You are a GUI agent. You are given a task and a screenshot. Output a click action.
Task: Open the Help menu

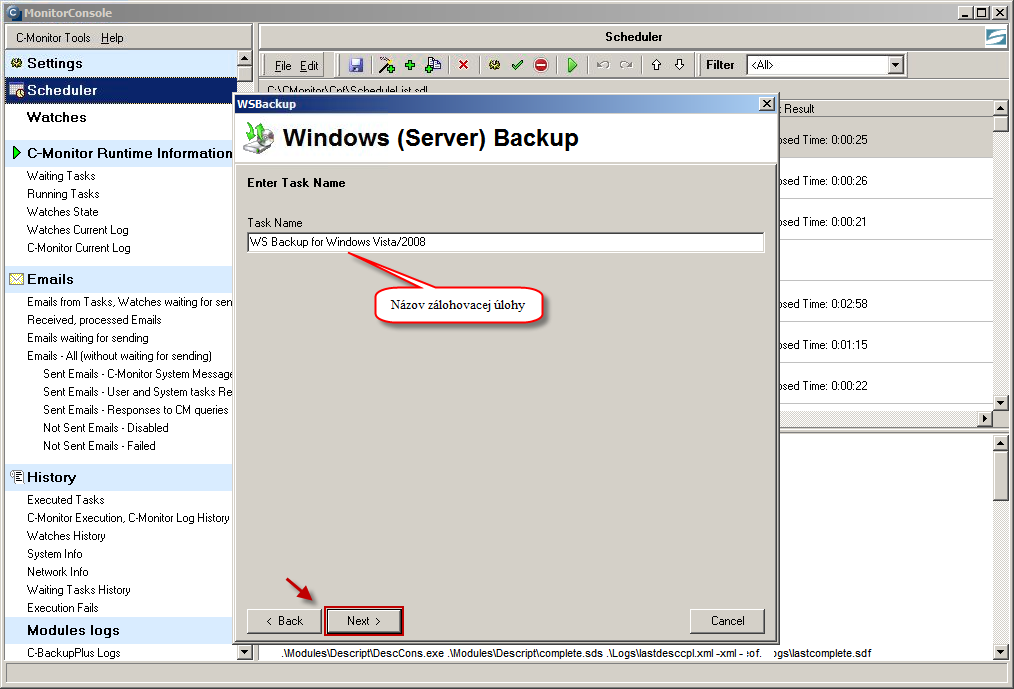point(112,38)
